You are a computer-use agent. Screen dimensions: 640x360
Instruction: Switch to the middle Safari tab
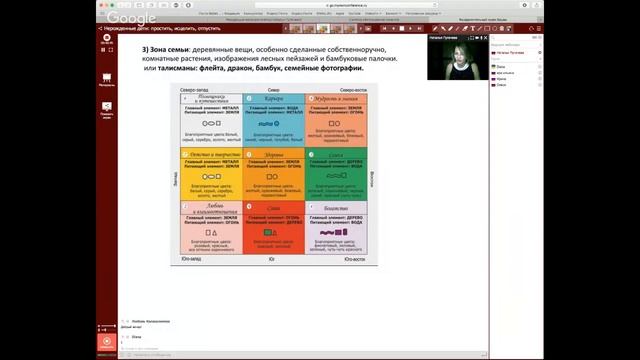(x=373, y=19)
